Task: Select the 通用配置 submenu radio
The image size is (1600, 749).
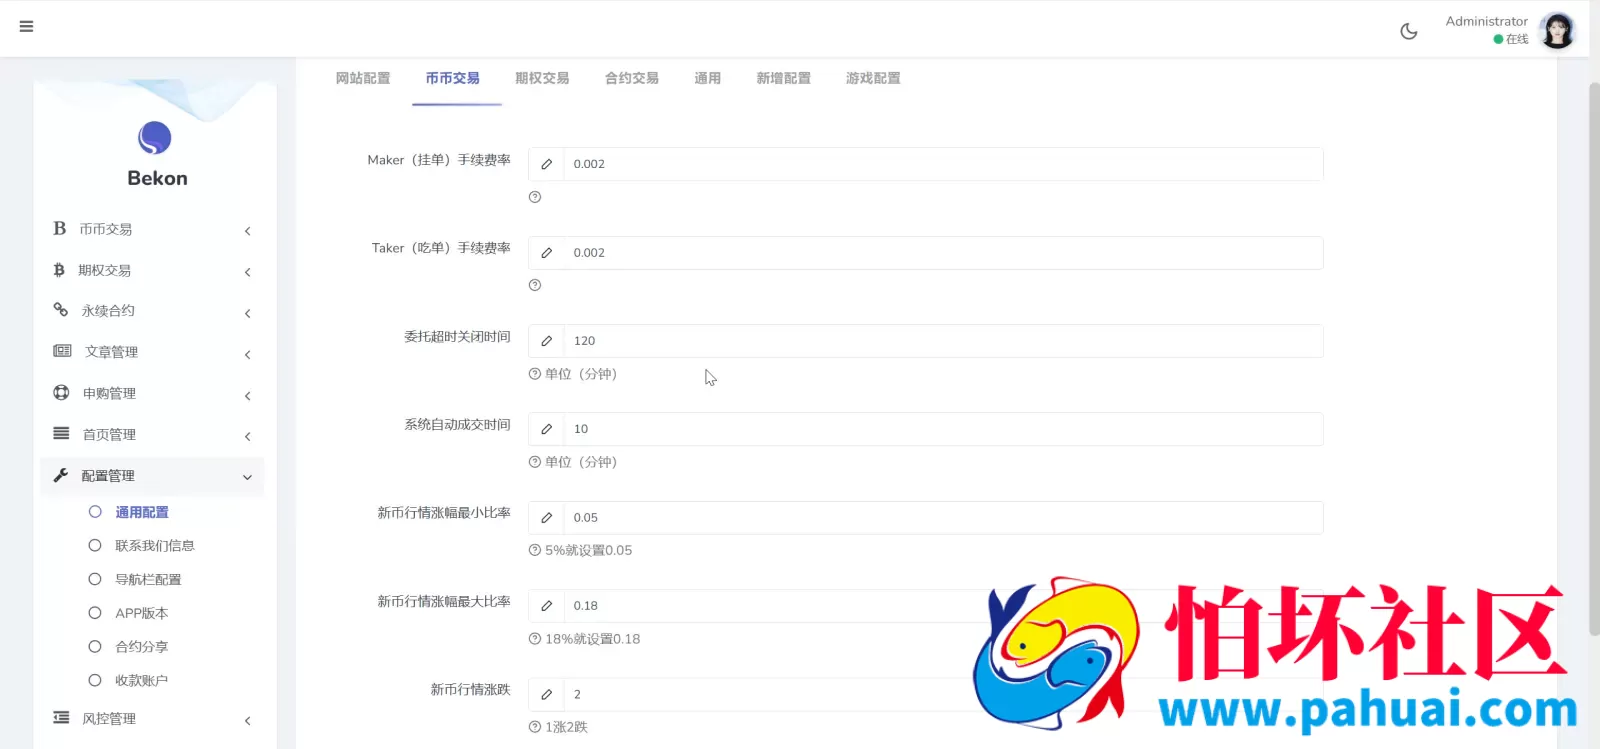Action: pyautogui.click(x=95, y=512)
